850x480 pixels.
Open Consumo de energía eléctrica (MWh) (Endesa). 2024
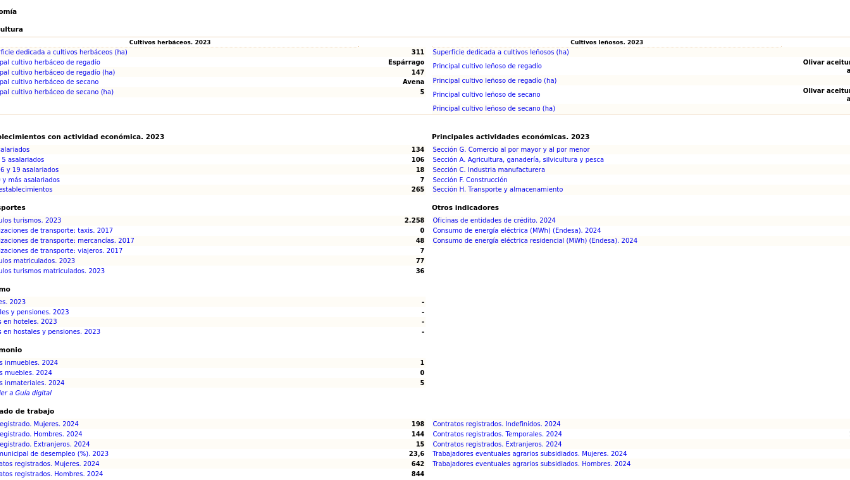(x=516, y=231)
